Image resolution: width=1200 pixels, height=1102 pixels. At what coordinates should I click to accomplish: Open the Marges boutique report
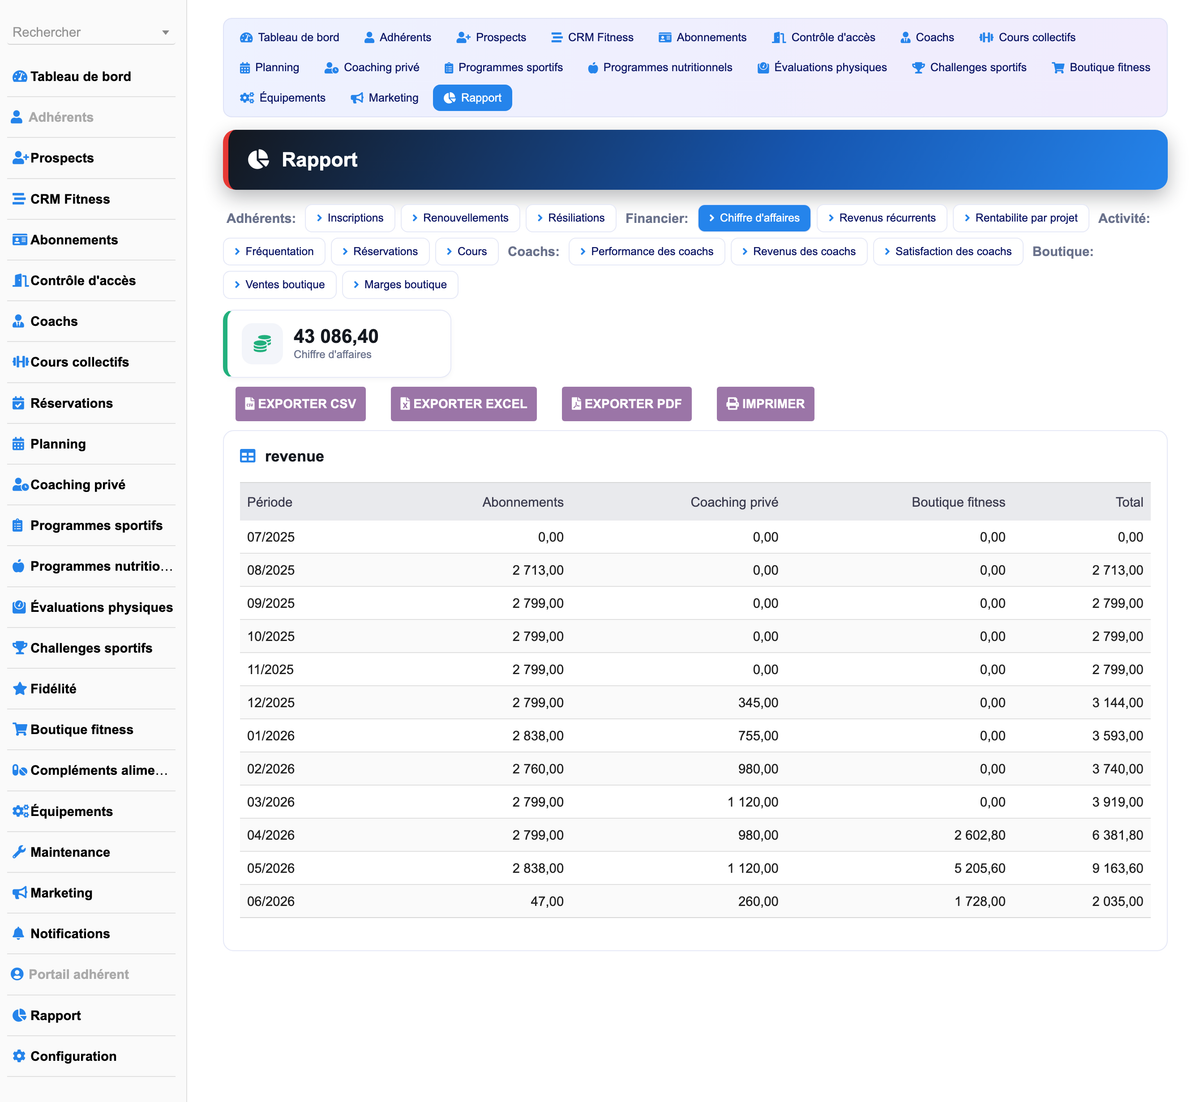pyautogui.click(x=400, y=285)
